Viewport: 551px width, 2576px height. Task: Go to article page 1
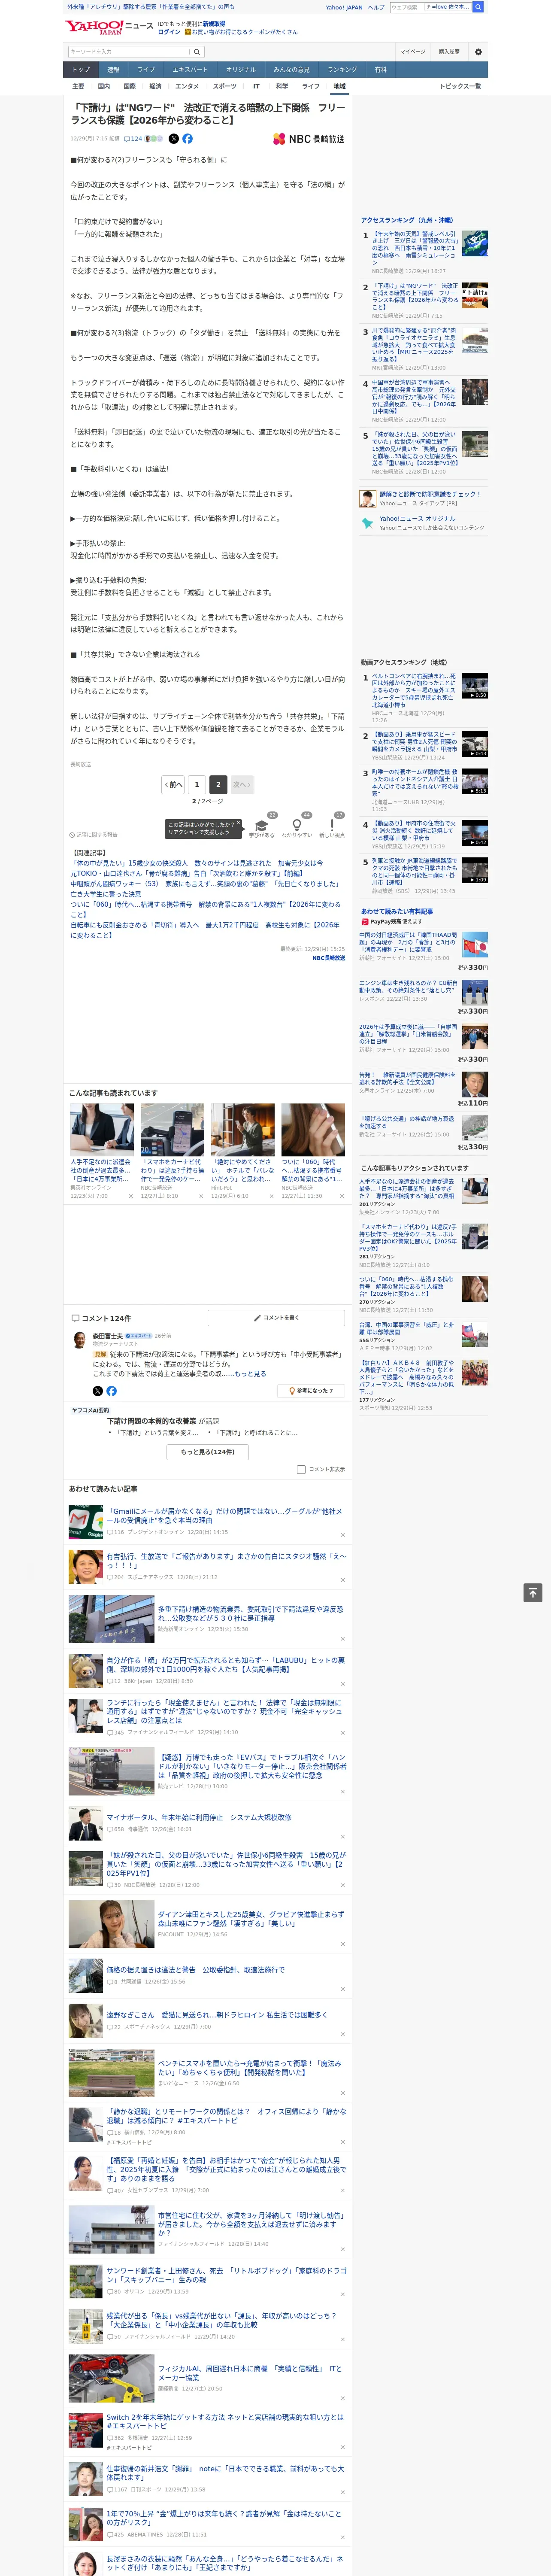[196, 784]
